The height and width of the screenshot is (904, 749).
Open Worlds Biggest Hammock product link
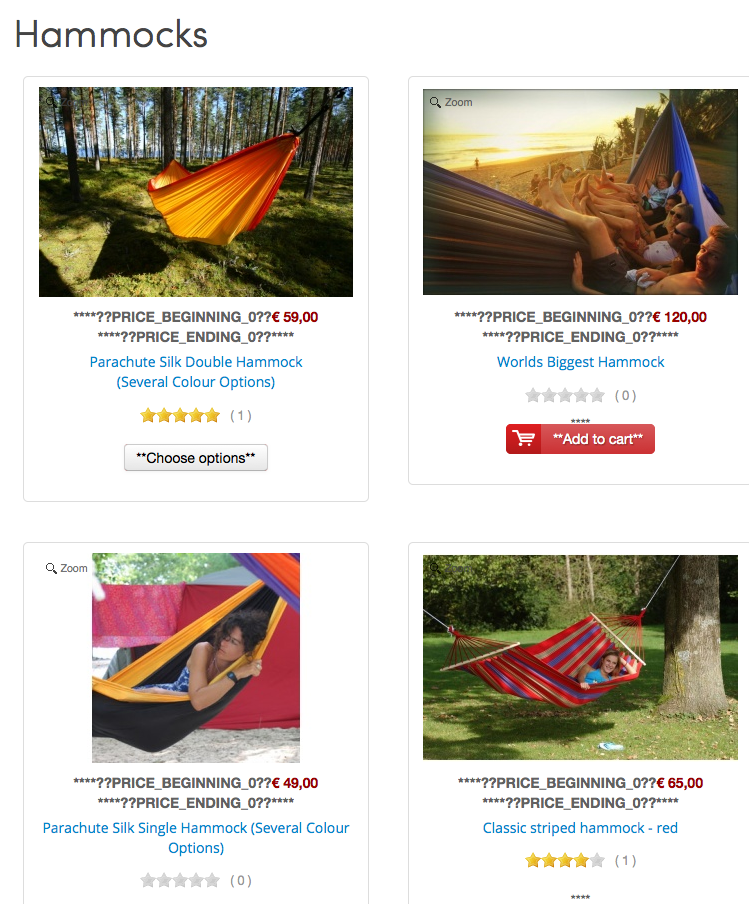tap(581, 362)
